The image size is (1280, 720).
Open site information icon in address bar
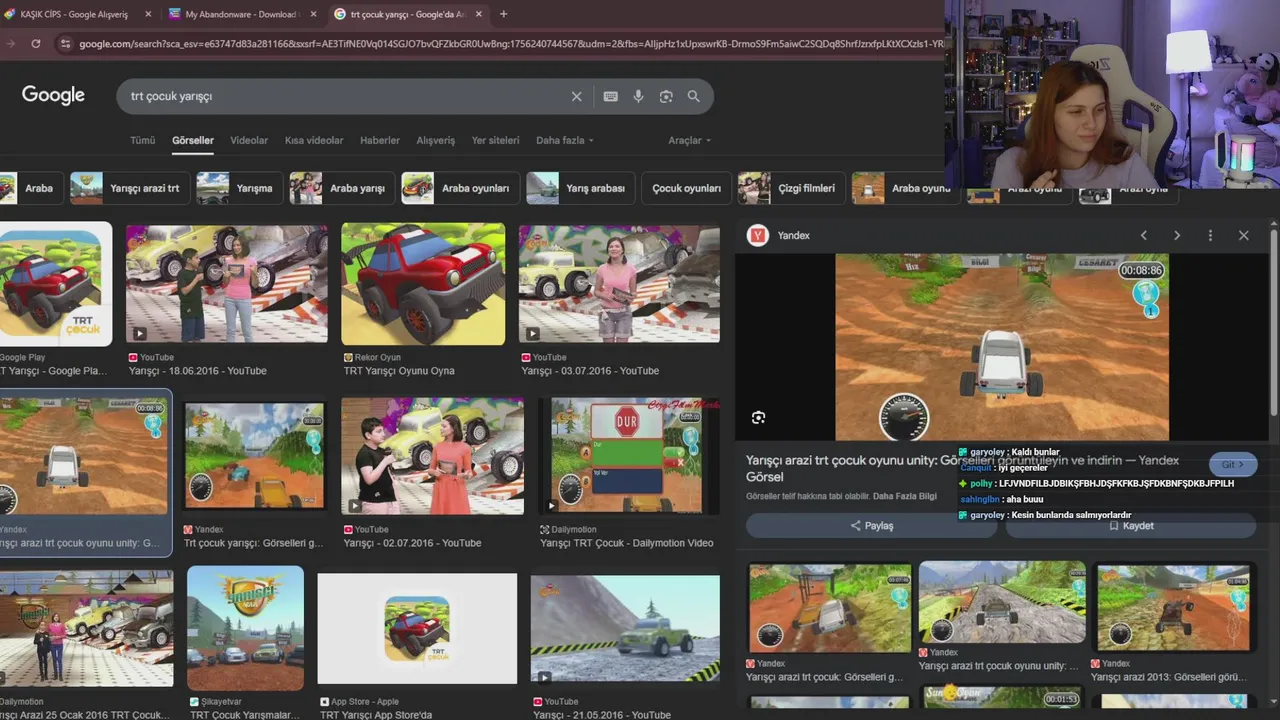pos(65,44)
